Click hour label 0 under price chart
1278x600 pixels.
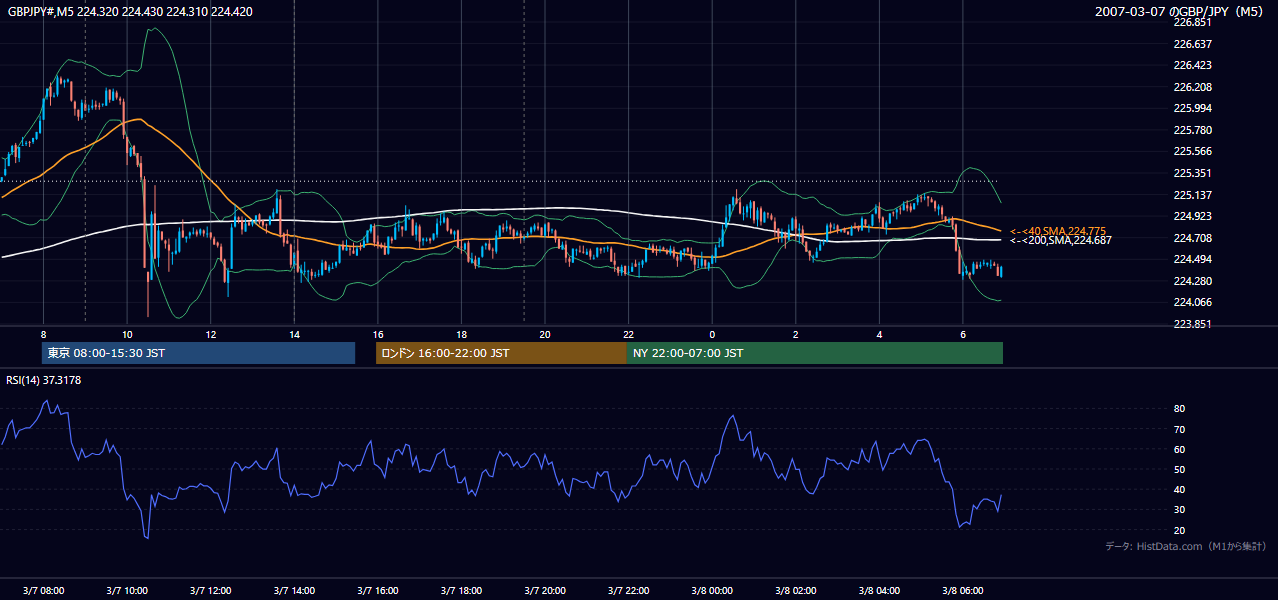click(x=712, y=334)
